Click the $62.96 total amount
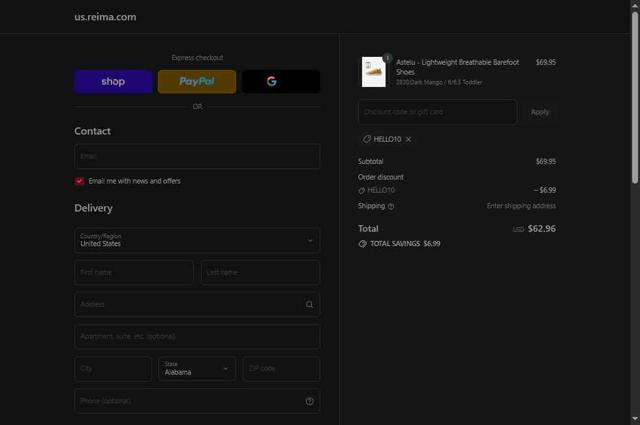Screen dimensions: 640x425 point(541,229)
